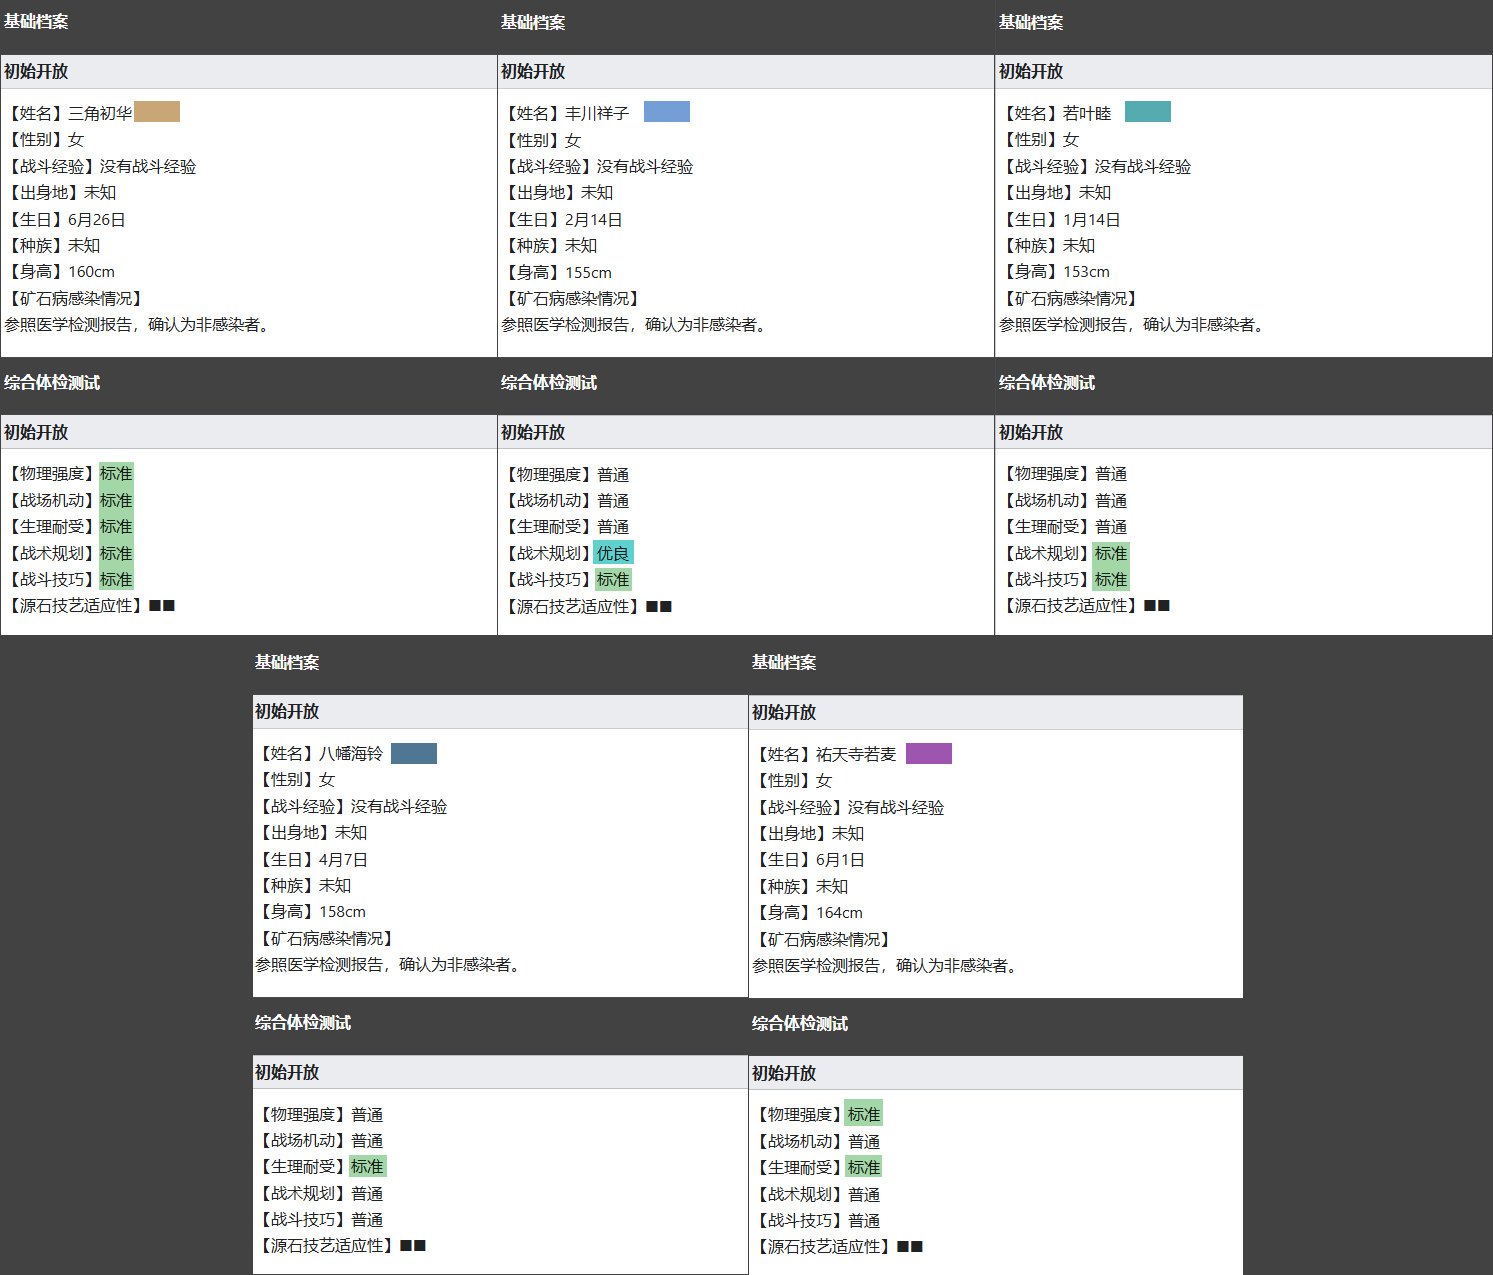Click the name 丰川祥子
The image size is (1493, 1275).
tap(597, 113)
